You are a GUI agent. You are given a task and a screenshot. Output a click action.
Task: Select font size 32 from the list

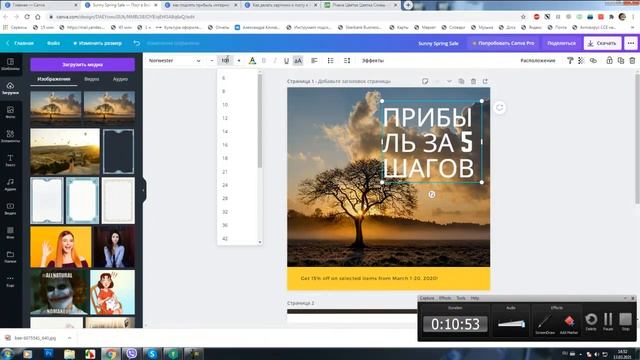[225, 212]
